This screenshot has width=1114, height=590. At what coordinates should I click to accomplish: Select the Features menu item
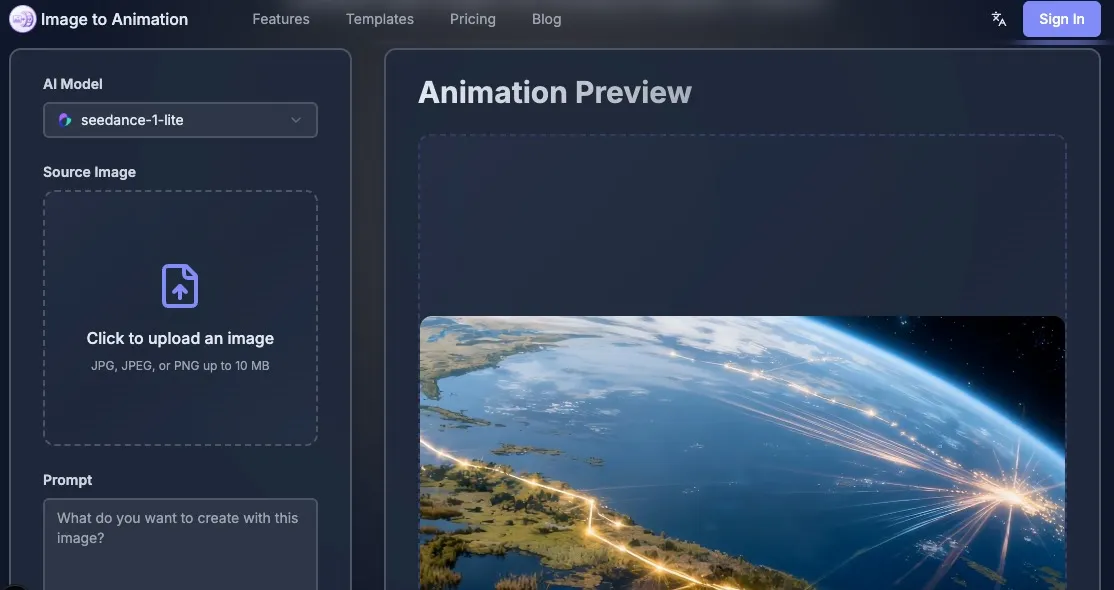(280, 18)
